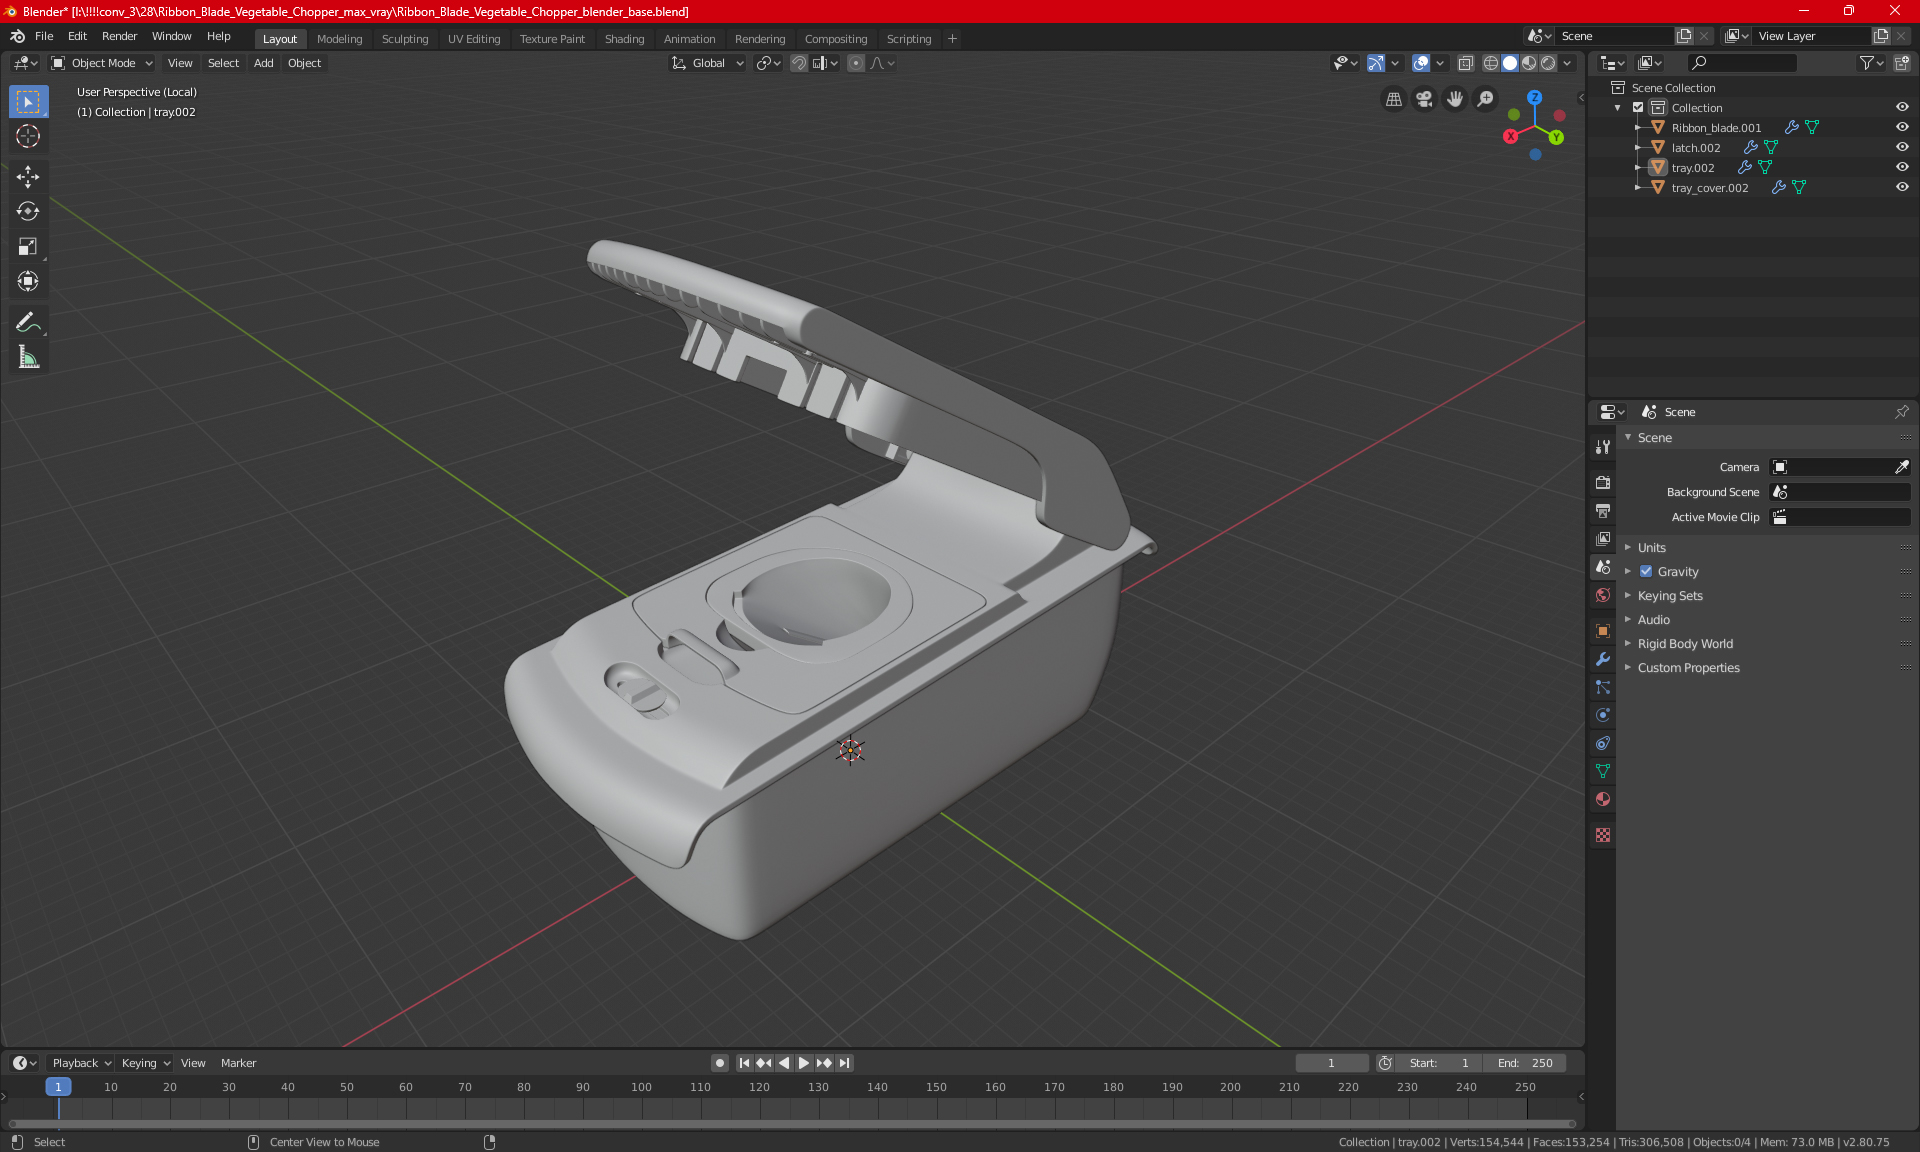This screenshot has height=1152, width=1920.
Task: Hide tray_cover.002 using its eye icon
Action: tap(1902, 188)
